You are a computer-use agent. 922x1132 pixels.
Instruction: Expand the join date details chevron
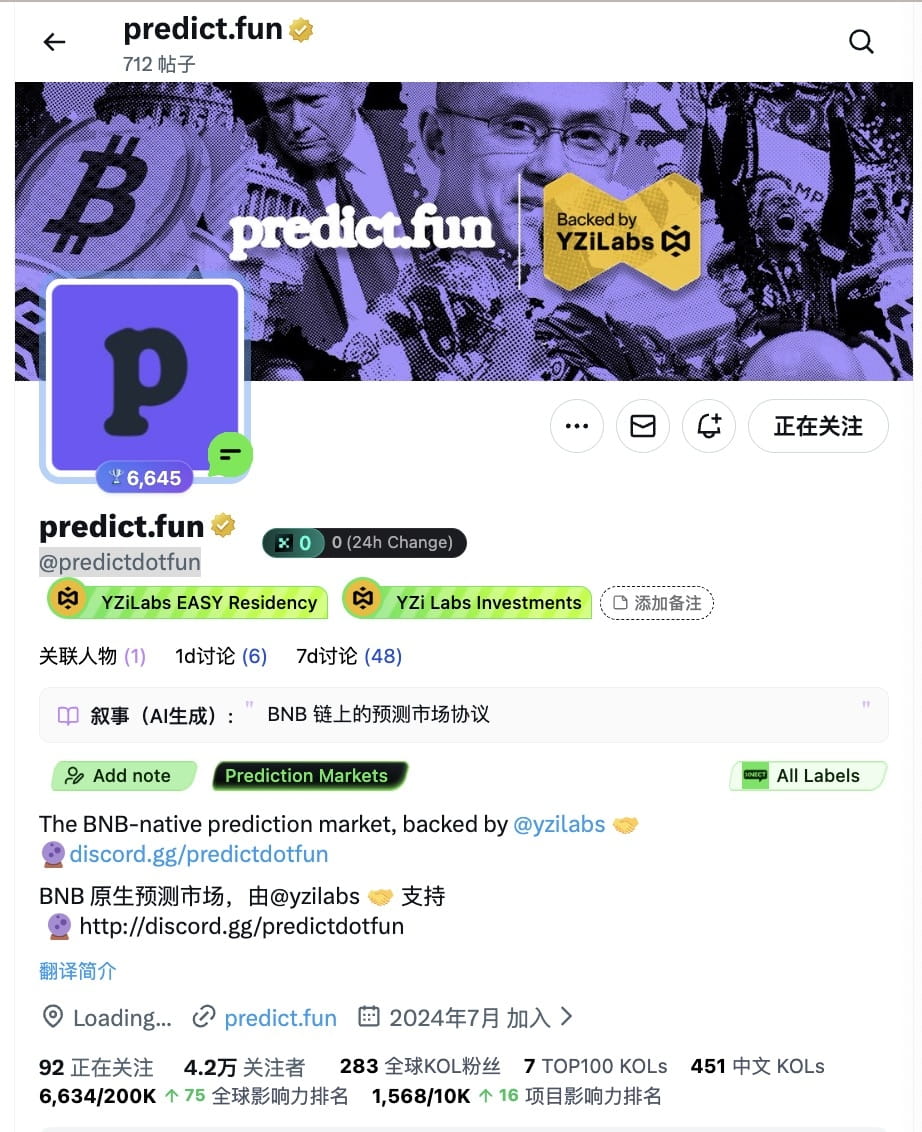point(567,1016)
